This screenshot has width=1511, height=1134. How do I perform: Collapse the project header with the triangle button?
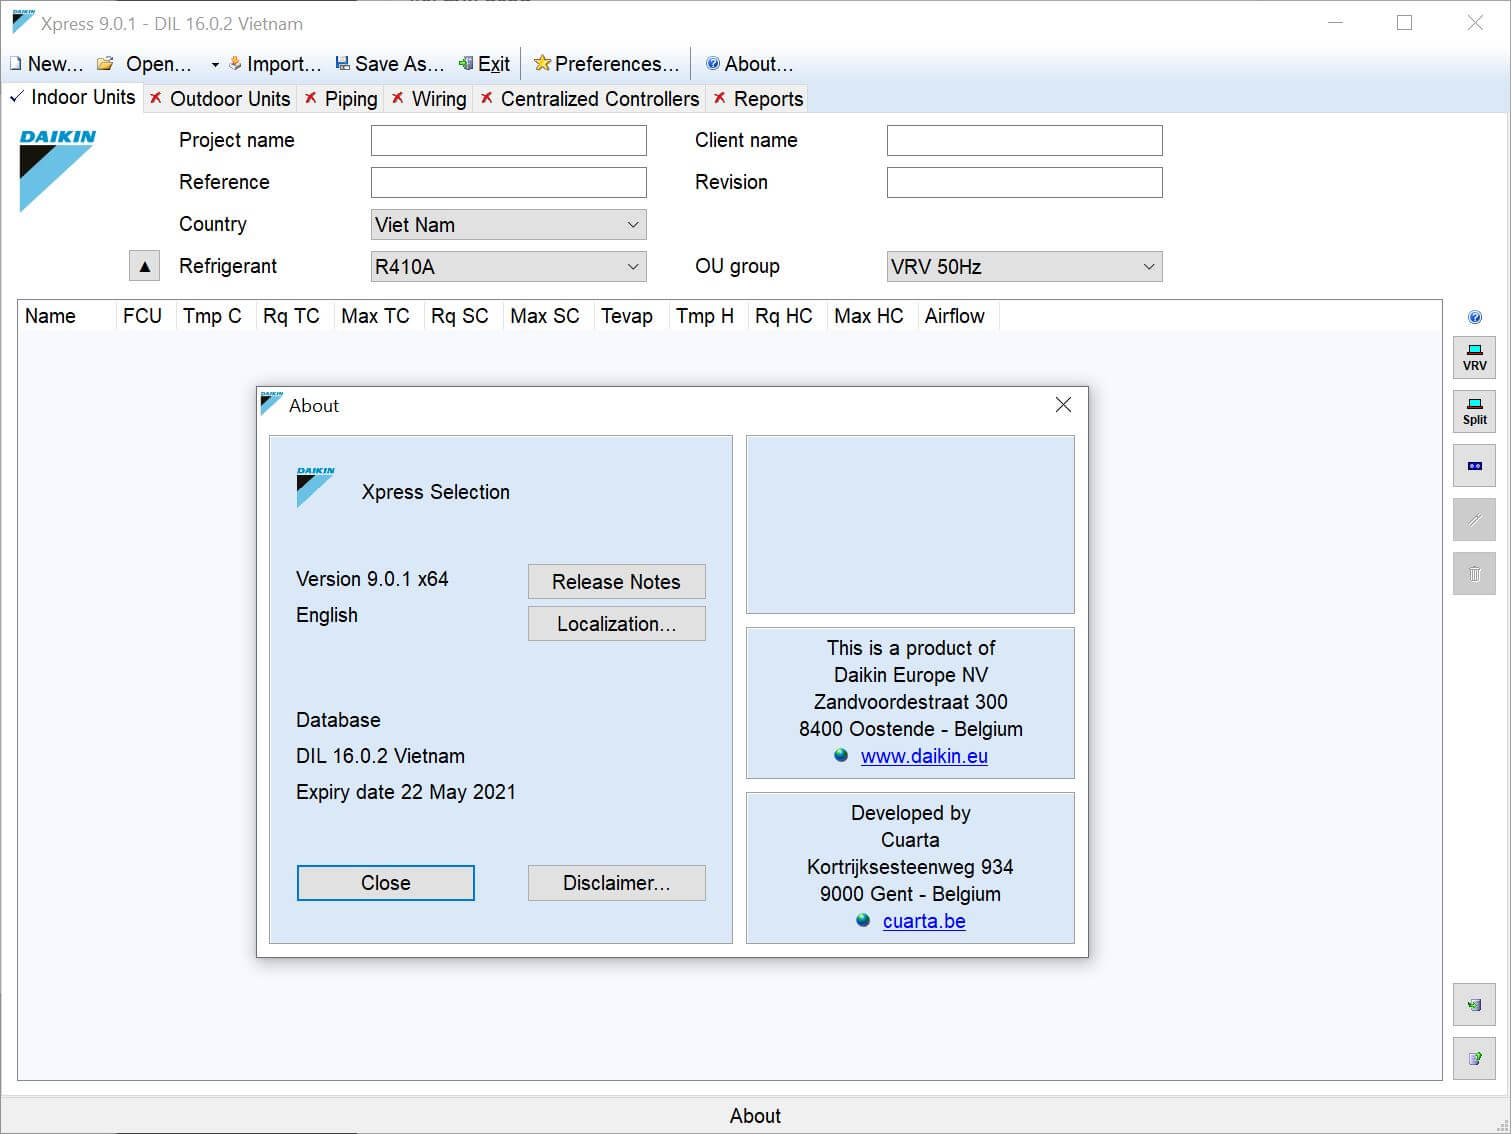pyautogui.click(x=144, y=266)
